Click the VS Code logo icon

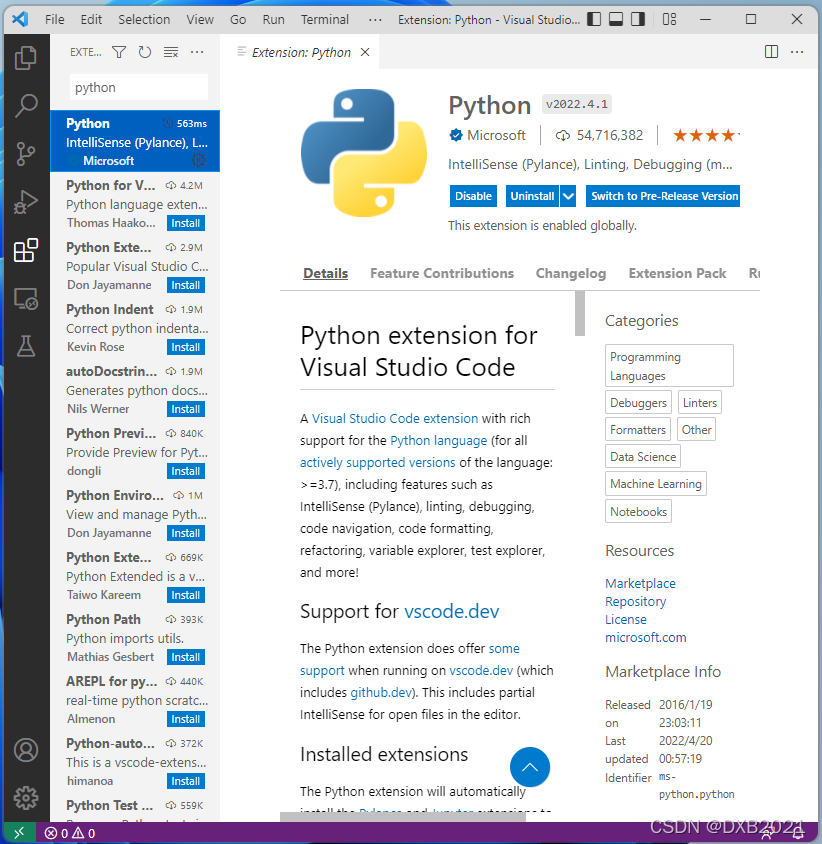[20, 19]
